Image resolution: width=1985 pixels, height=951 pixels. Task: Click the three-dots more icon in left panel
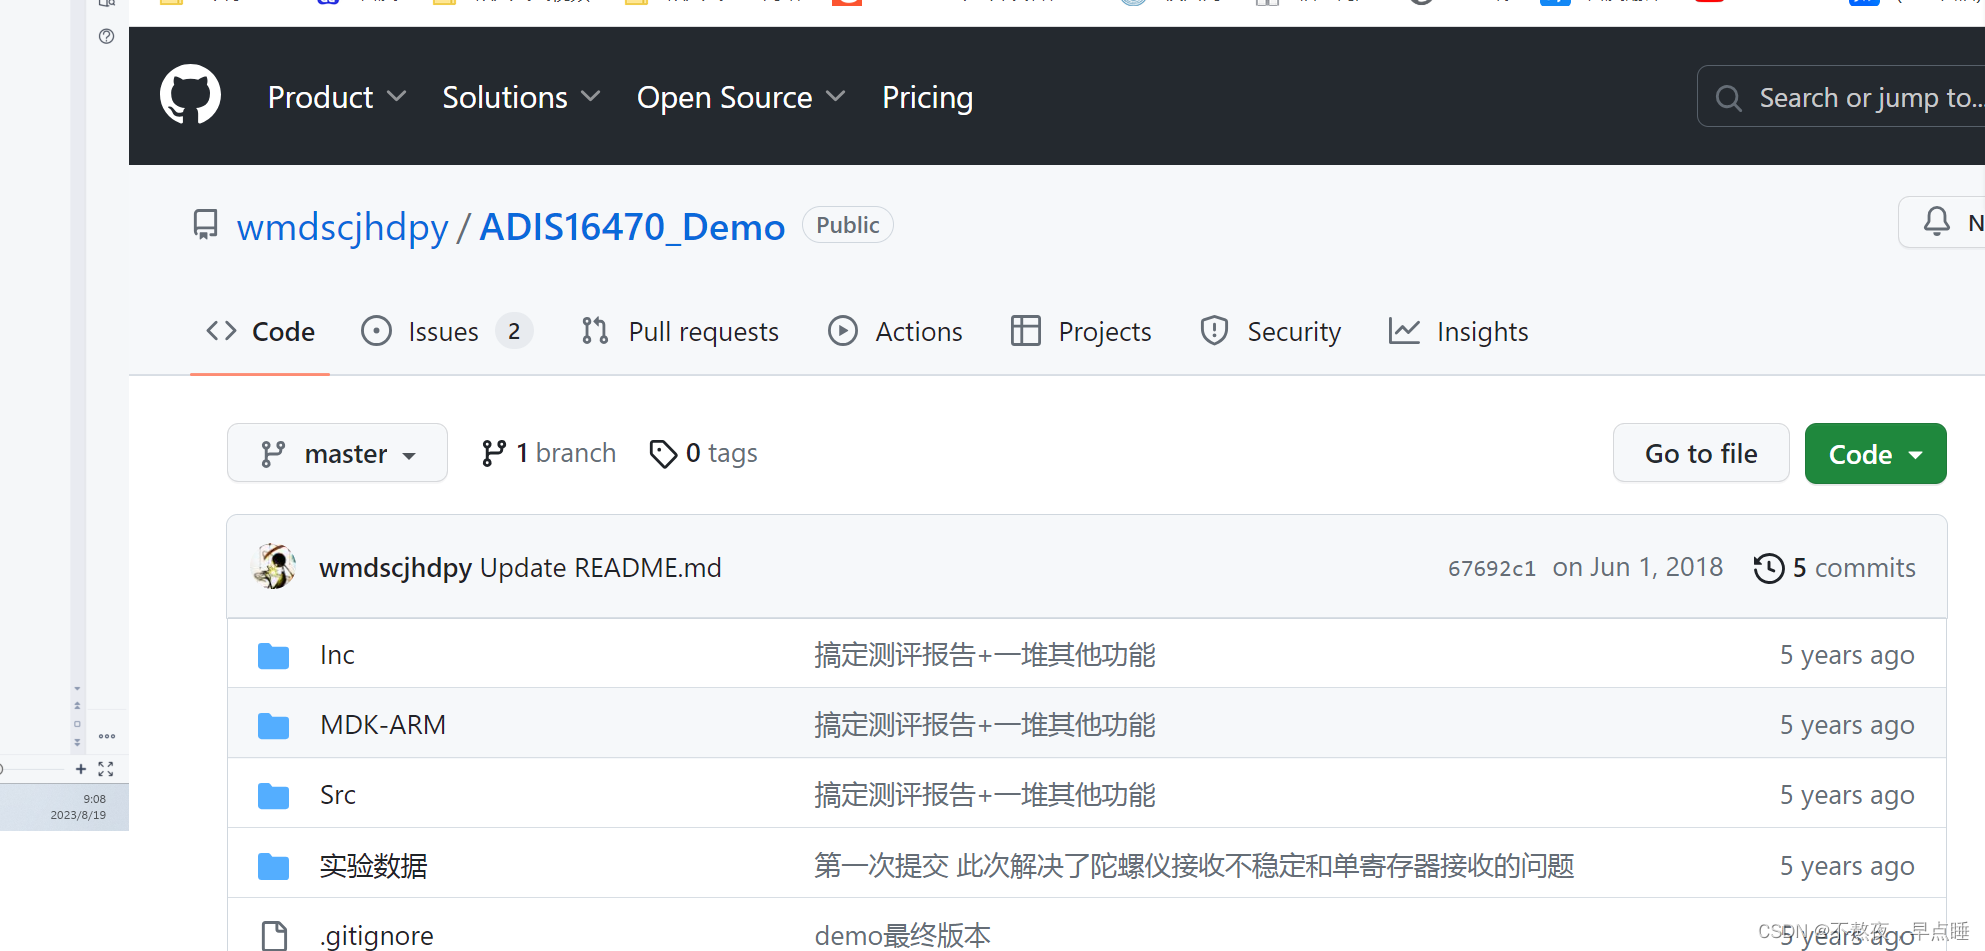click(x=107, y=736)
